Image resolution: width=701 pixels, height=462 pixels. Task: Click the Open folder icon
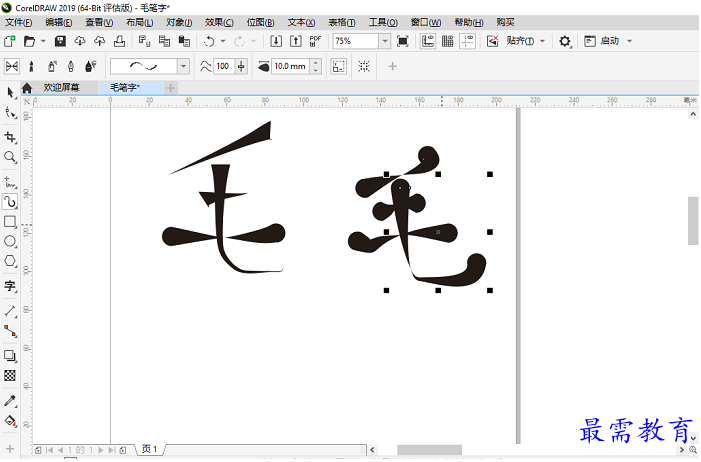click(30, 41)
